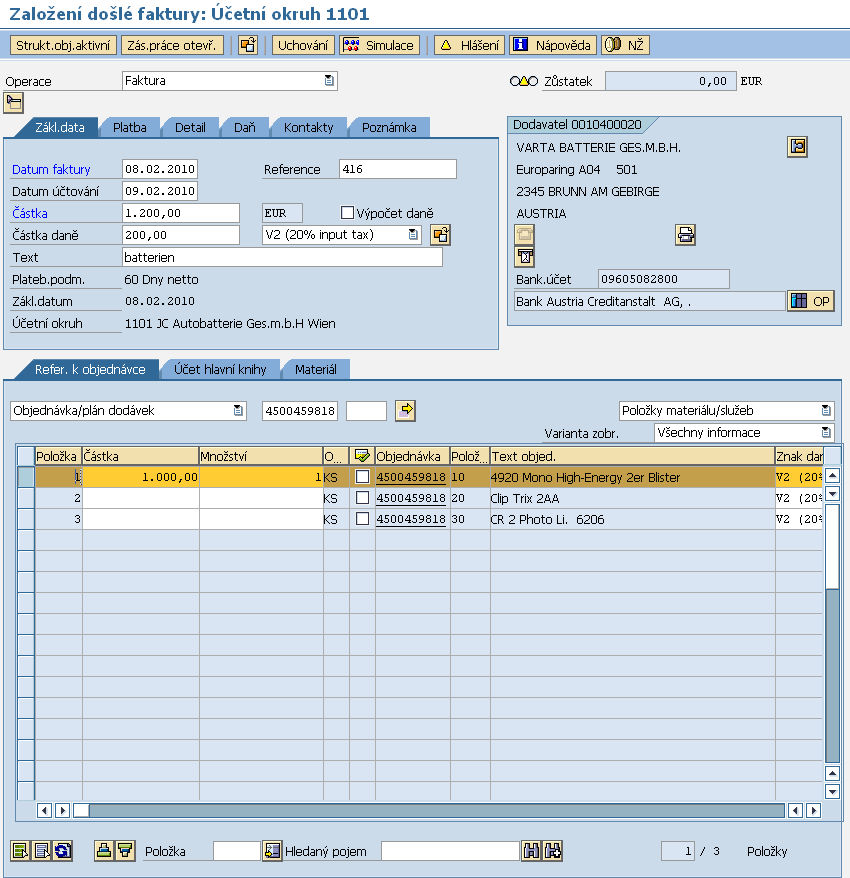Click the refresh icon in the bottom toolbar
The image size is (850, 878).
click(x=63, y=851)
